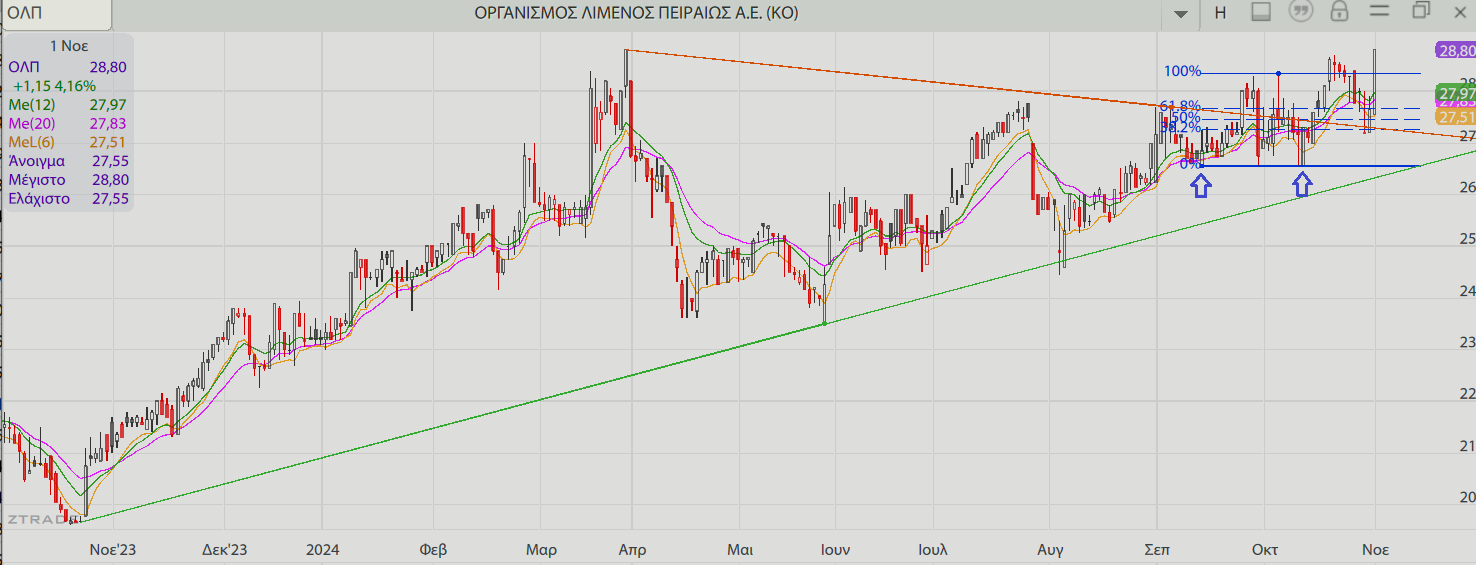The image size is (1476, 565).
Task: Click the '1 Νοε' date in info panel
Action: click(x=70, y=46)
